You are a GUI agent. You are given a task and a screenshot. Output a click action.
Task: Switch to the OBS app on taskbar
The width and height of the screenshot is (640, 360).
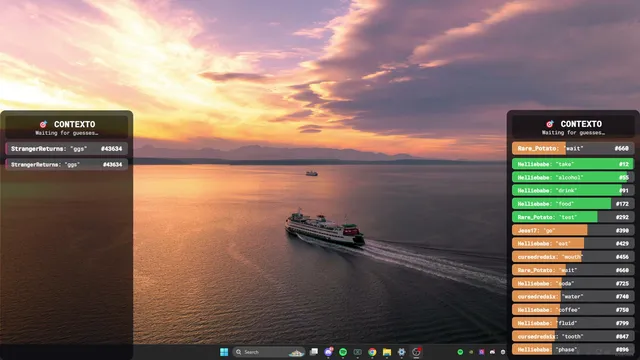(x=416, y=352)
